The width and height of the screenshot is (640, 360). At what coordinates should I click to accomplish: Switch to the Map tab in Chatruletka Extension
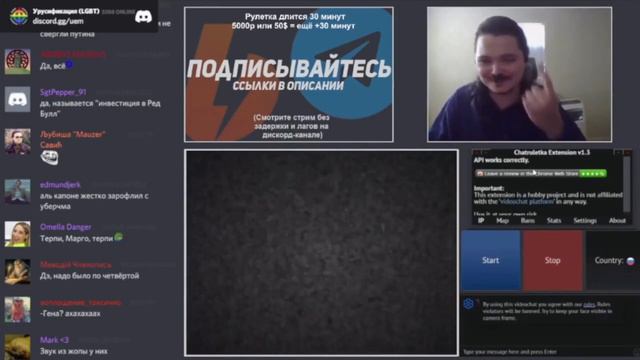coord(502,220)
